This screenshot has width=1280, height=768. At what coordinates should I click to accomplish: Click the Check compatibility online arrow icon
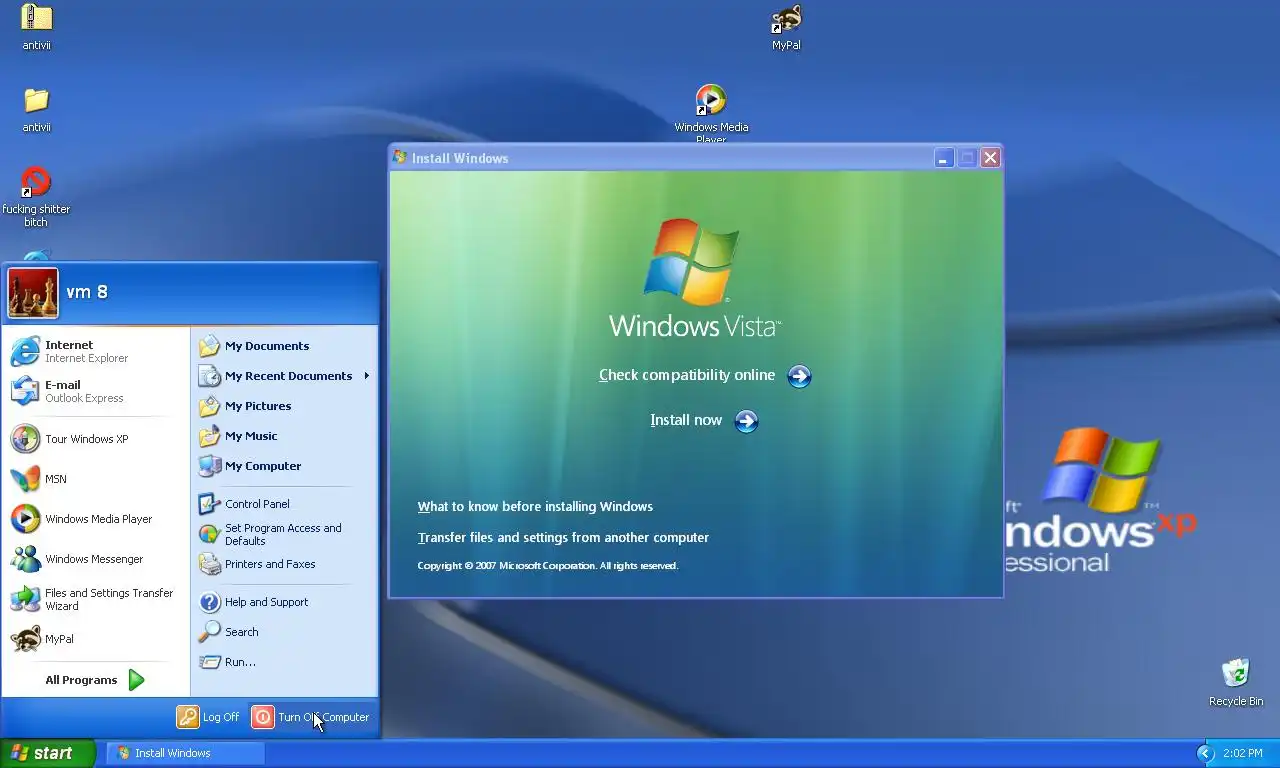(x=799, y=376)
